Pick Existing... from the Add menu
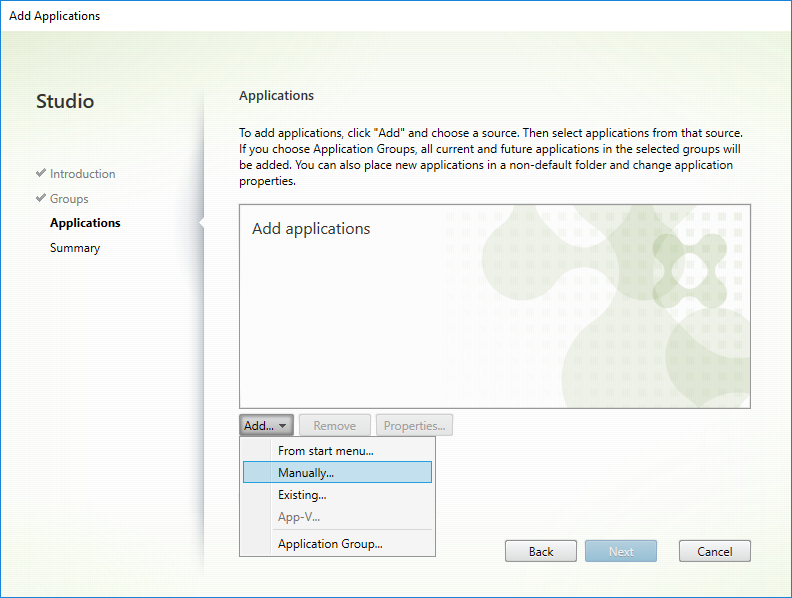The width and height of the screenshot is (792, 598). click(337, 494)
